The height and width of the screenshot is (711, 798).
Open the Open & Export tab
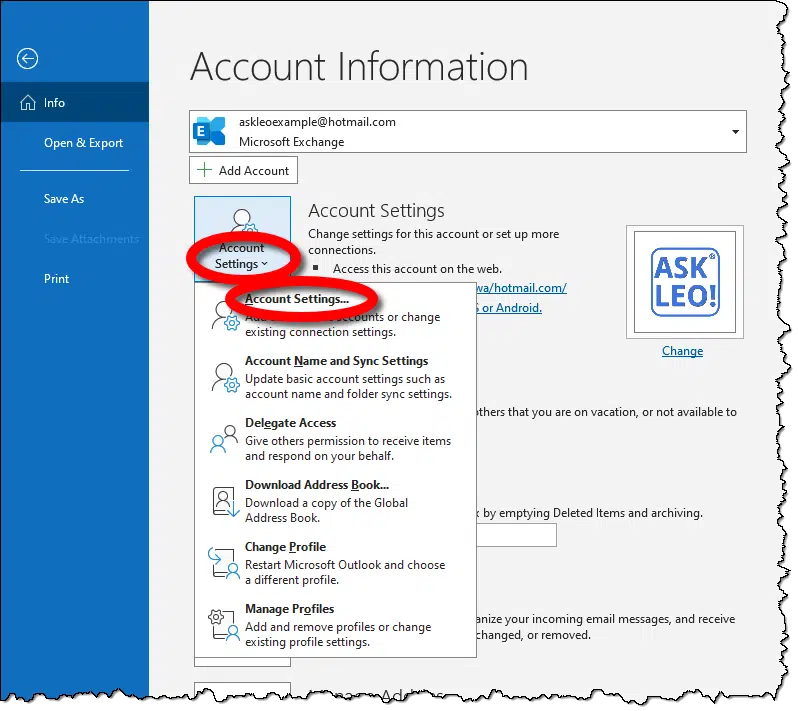(x=83, y=143)
